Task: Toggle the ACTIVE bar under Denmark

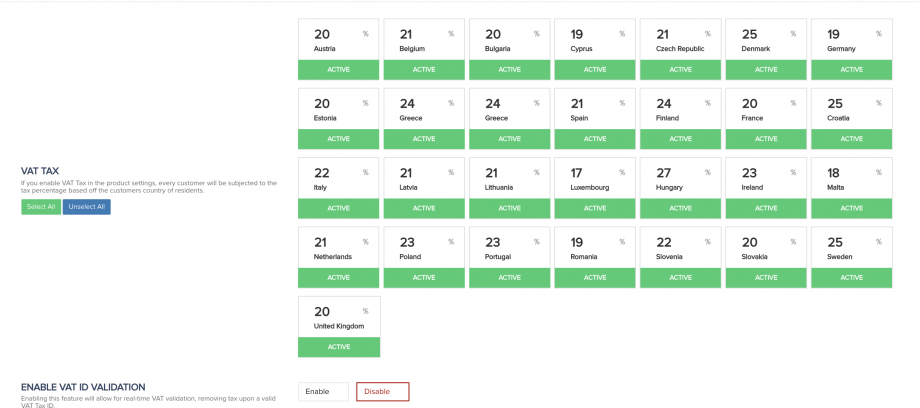Action: pos(766,70)
